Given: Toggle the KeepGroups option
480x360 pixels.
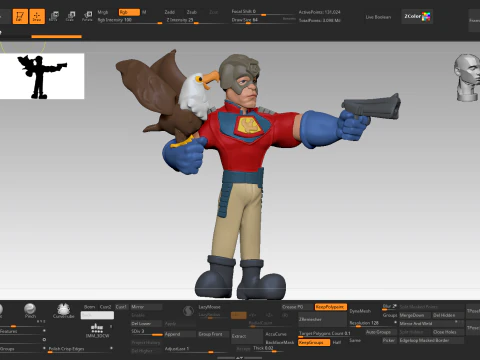Looking at the screenshot, I should pyautogui.click(x=314, y=342).
